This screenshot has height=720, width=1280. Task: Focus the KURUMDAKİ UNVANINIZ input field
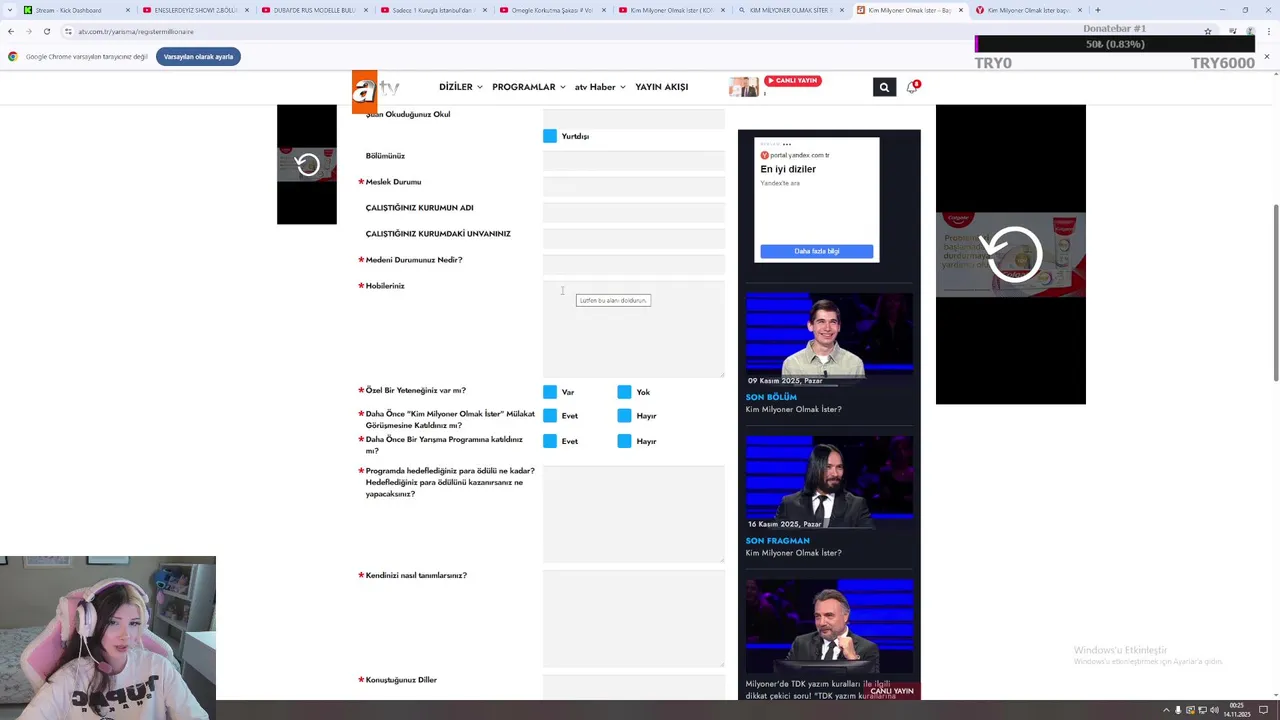(634, 239)
